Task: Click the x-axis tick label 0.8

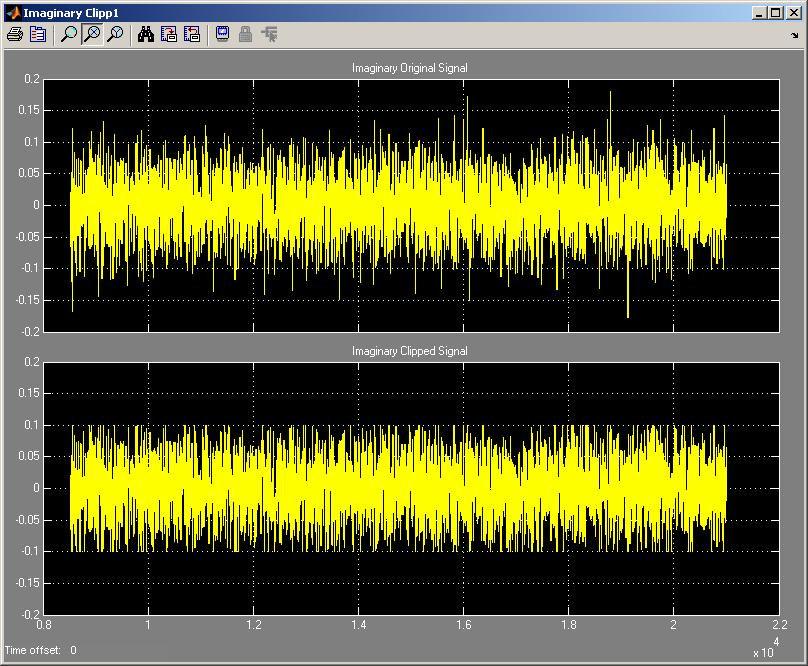Action: coord(44,625)
